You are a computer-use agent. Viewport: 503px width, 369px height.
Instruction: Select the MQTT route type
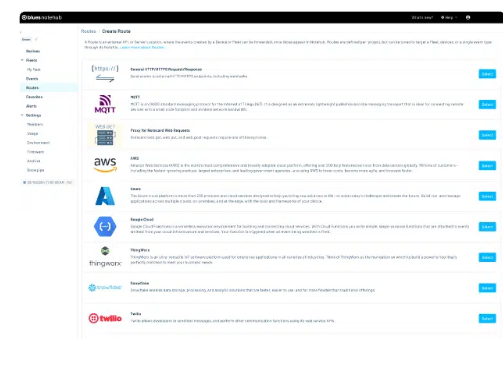click(487, 105)
